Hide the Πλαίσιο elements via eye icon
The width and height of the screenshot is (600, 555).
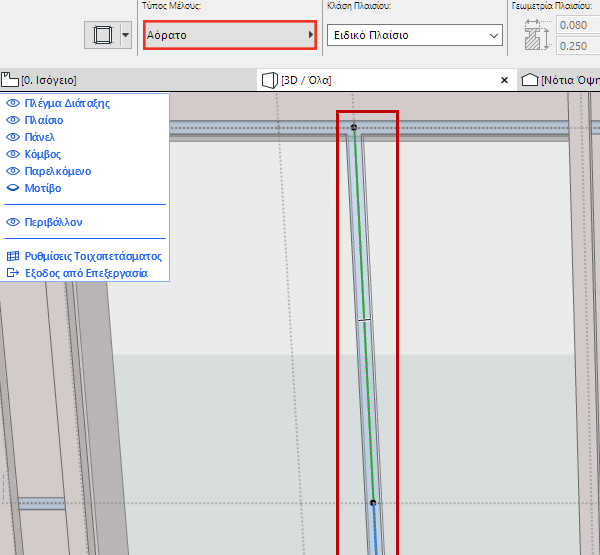(12, 120)
